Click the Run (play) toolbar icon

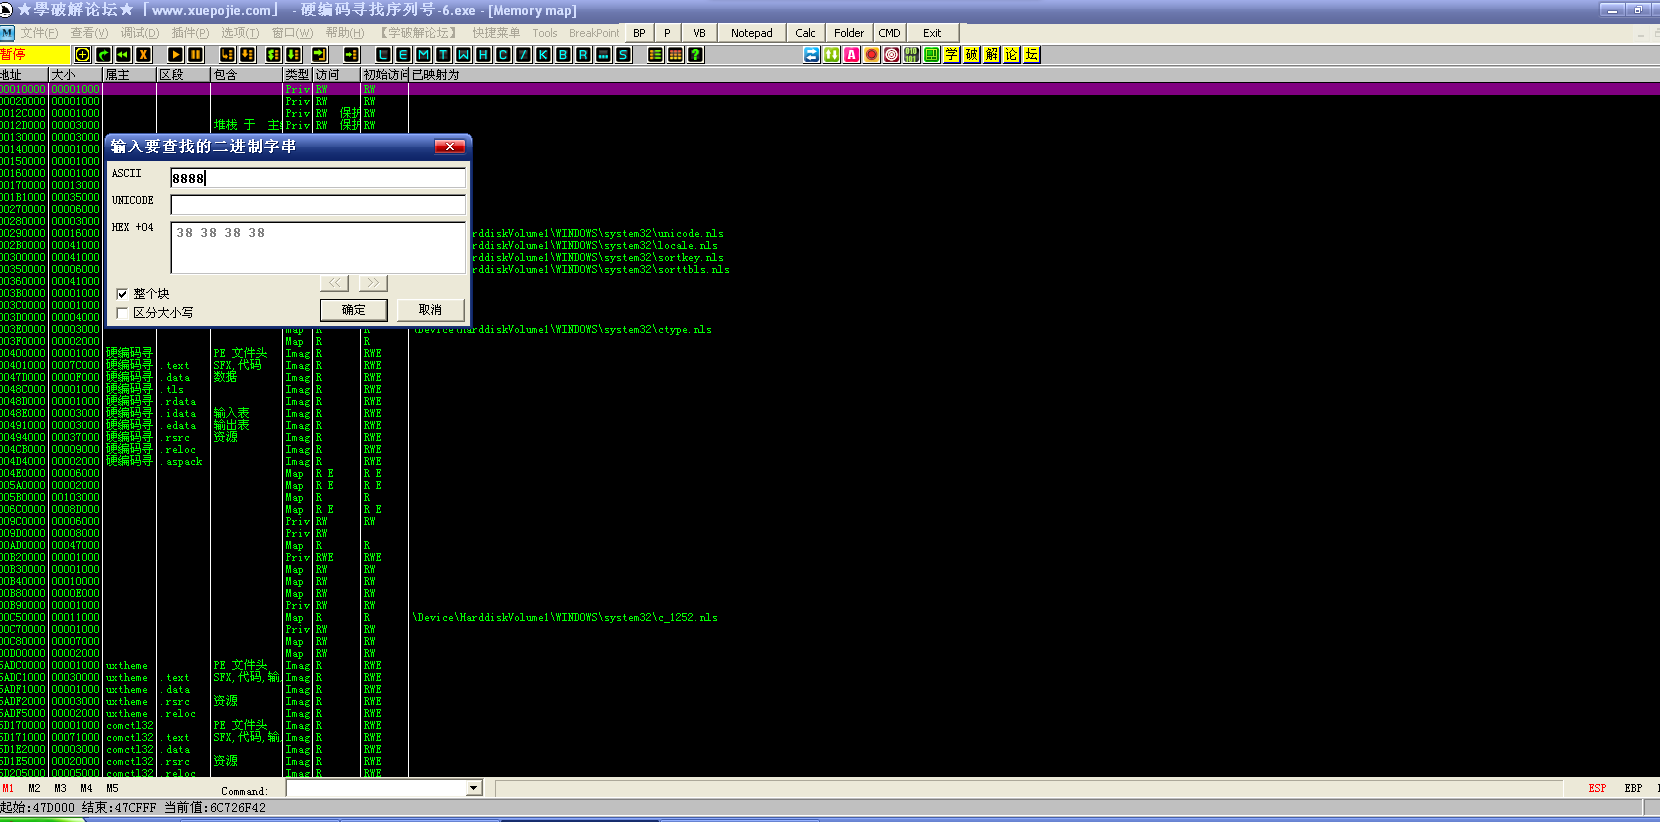coord(176,55)
